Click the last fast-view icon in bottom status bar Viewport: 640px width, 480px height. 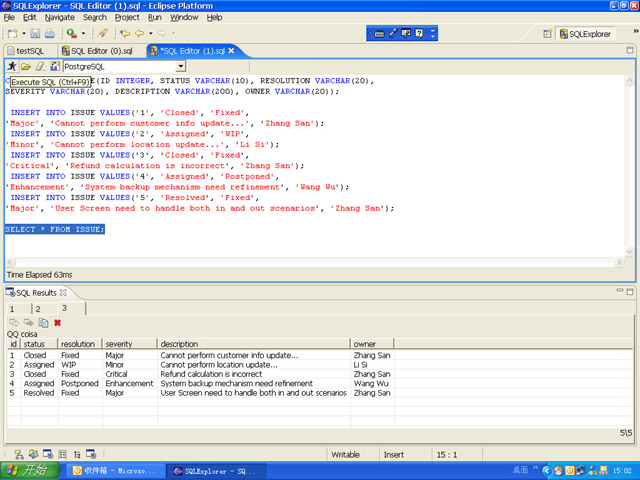tap(91, 454)
